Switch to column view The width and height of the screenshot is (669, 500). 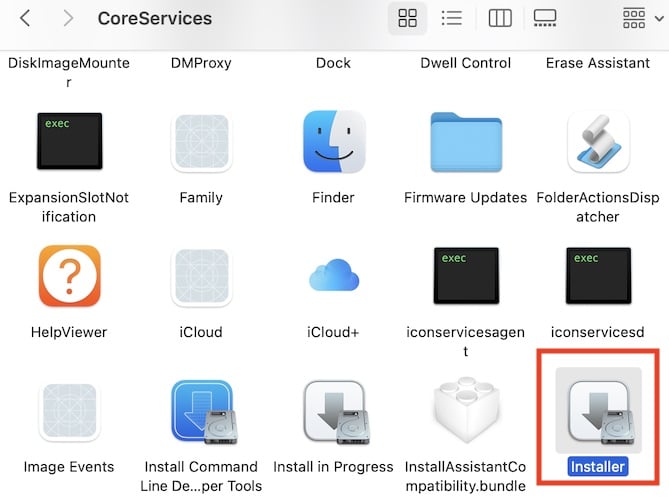[x=499, y=18]
